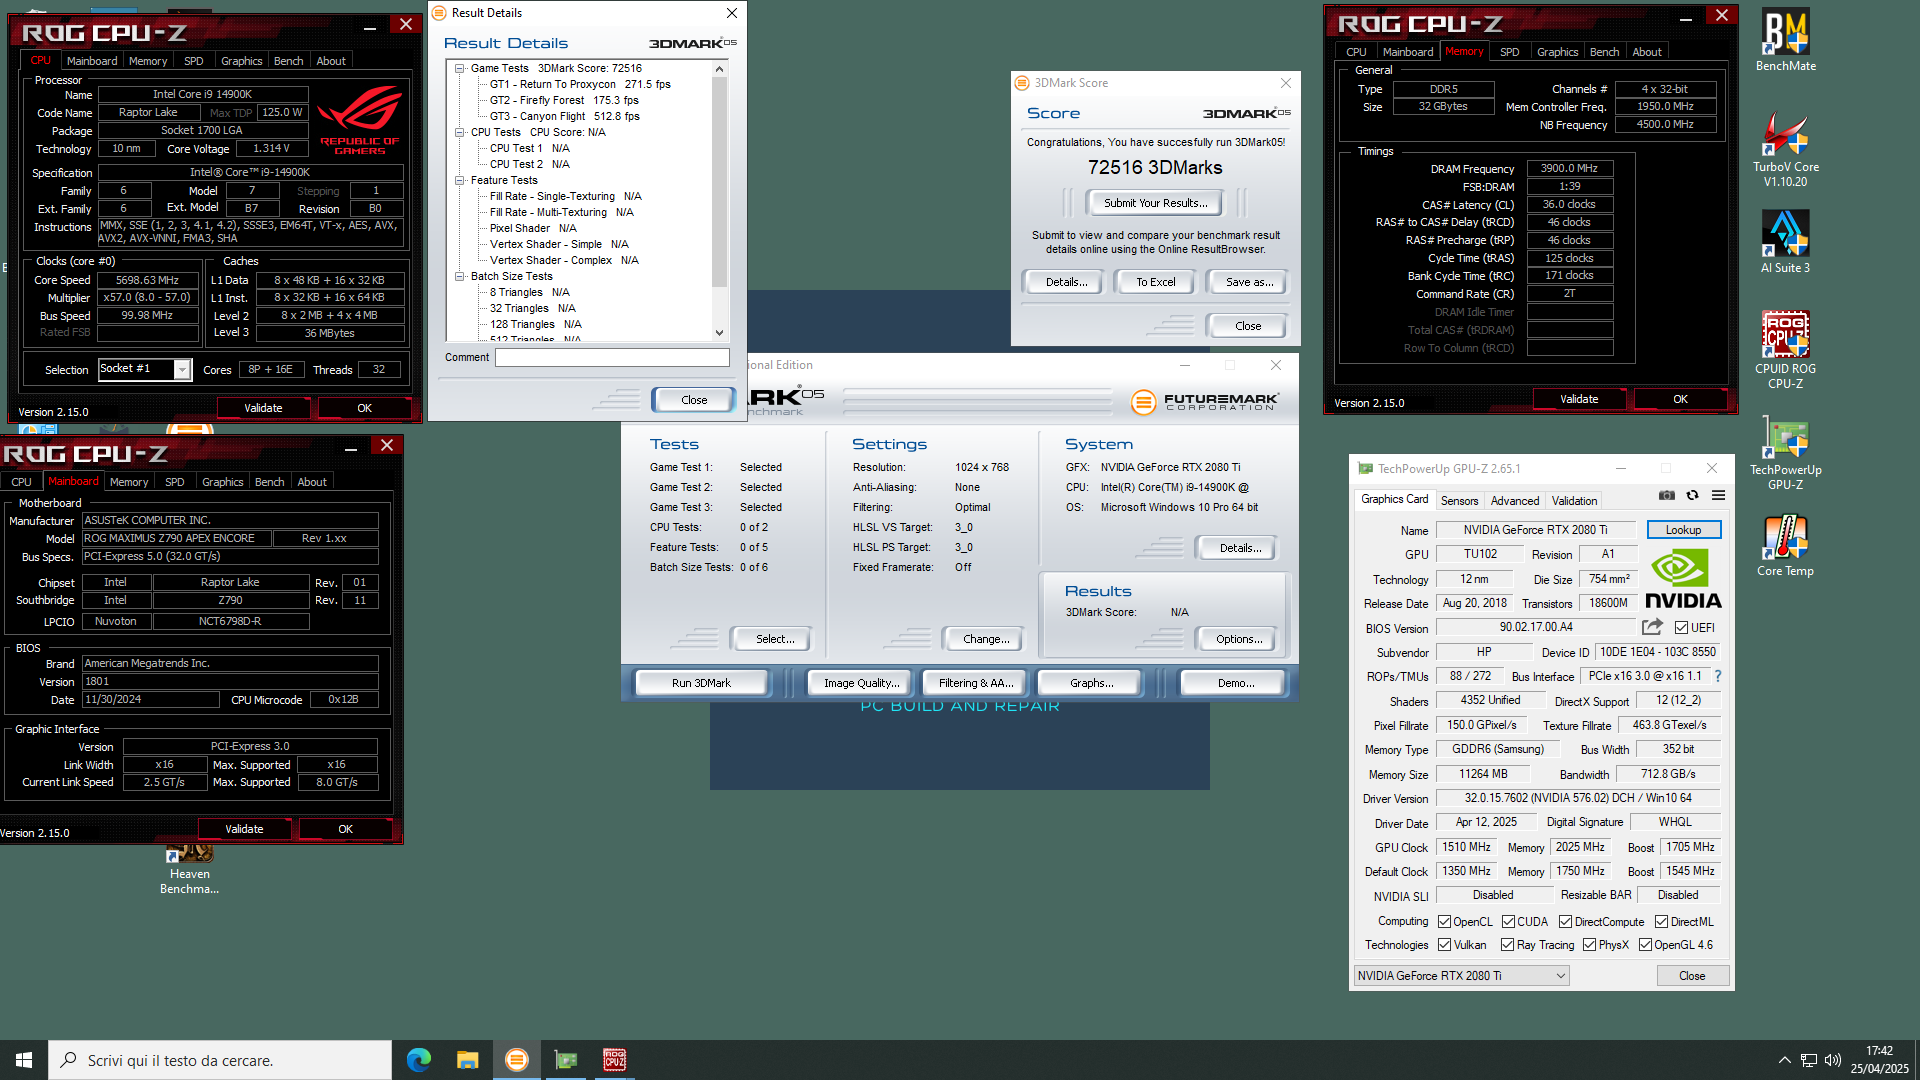Open volume control in system tray
The image size is (1920, 1080).
click(x=1833, y=1060)
